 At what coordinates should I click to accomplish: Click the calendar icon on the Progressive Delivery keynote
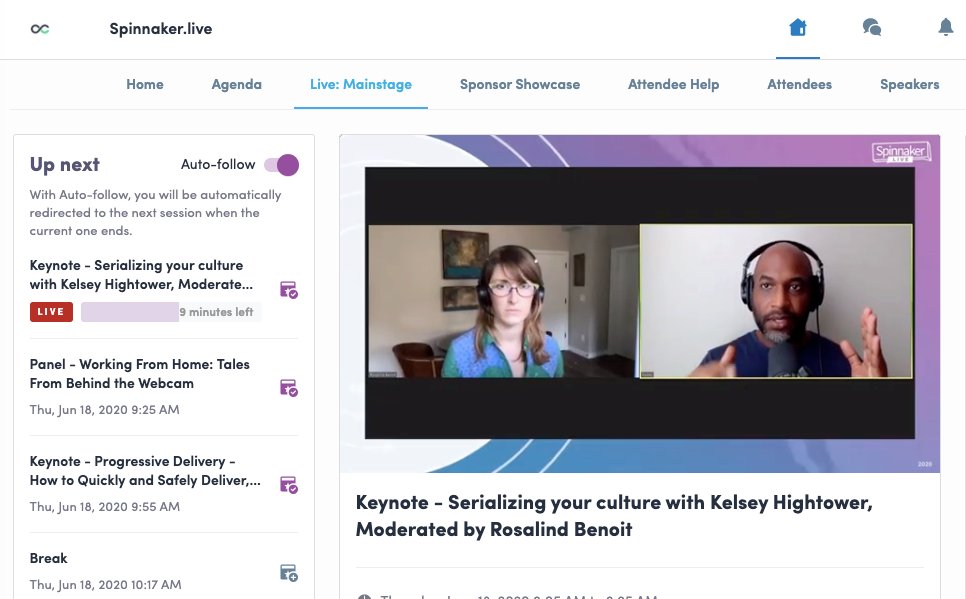tap(288, 485)
